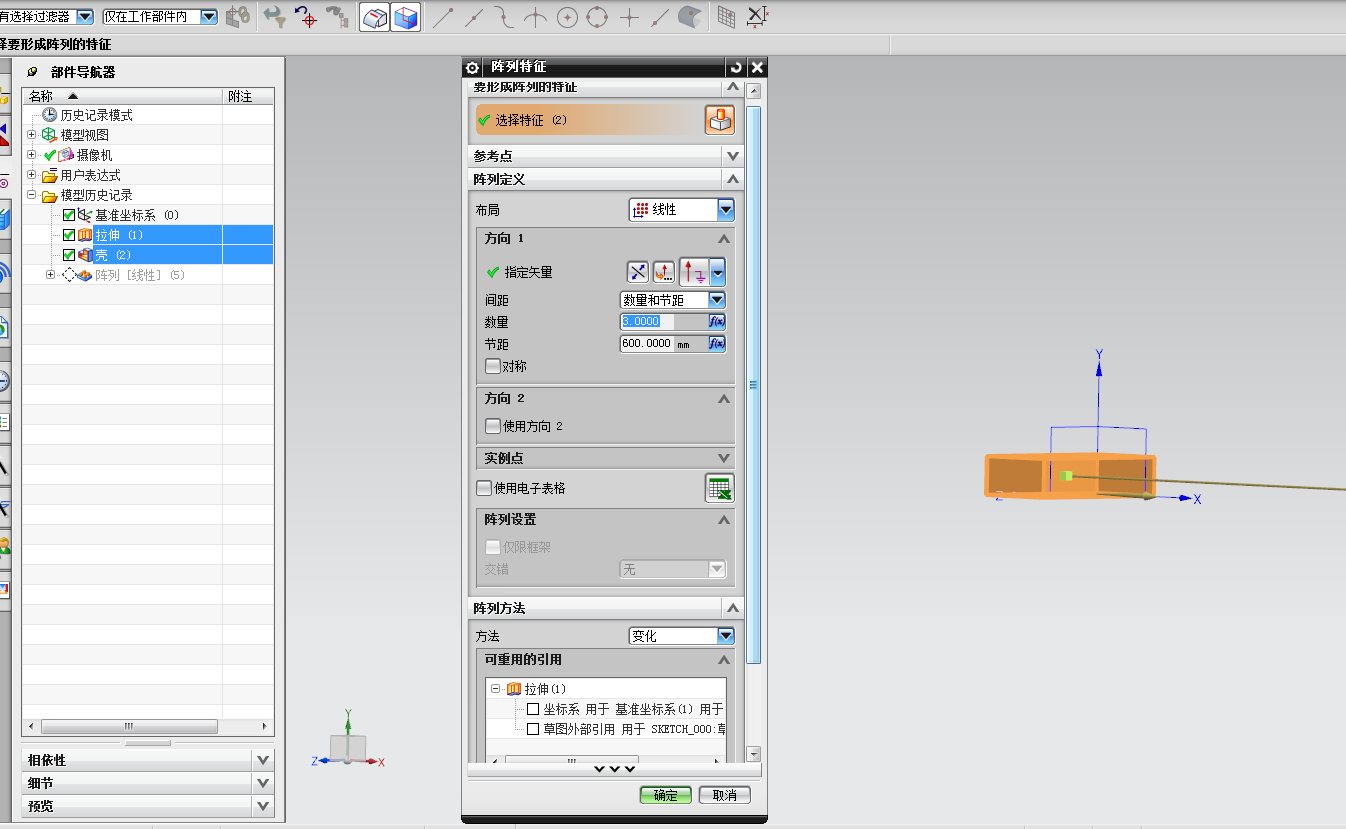The width and height of the screenshot is (1346, 829).
Task: Click the point on face snap icon
Action: 689,16
